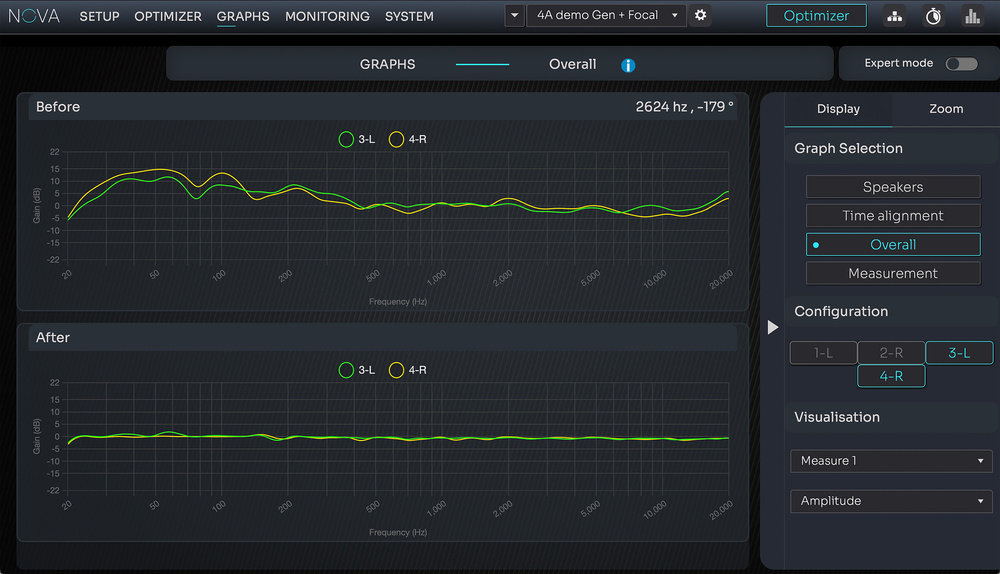The image size is (1000, 574).
Task: Toggle the 1-L configuration channel
Action: (x=823, y=353)
